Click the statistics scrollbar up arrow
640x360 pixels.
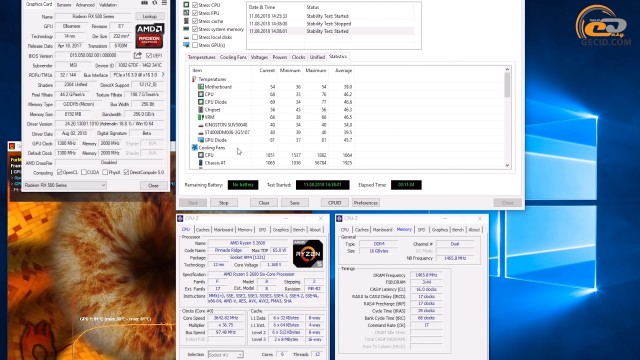[507, 69]
